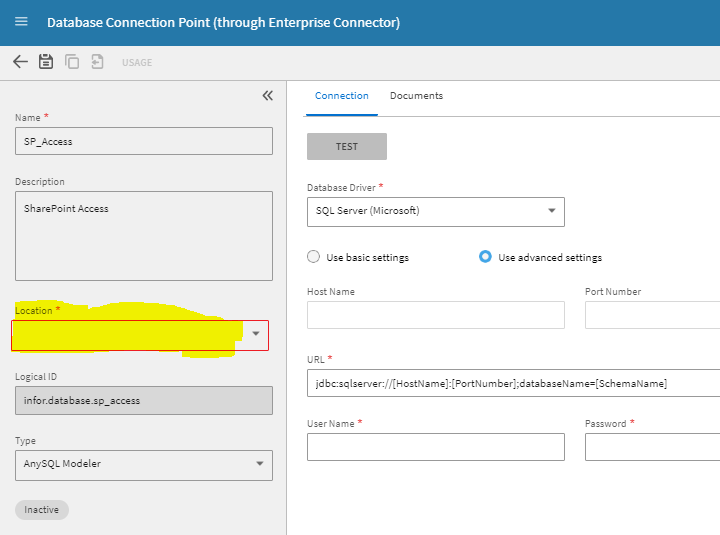
Task: Click the import document icon
Action: (x=97, y=62)
